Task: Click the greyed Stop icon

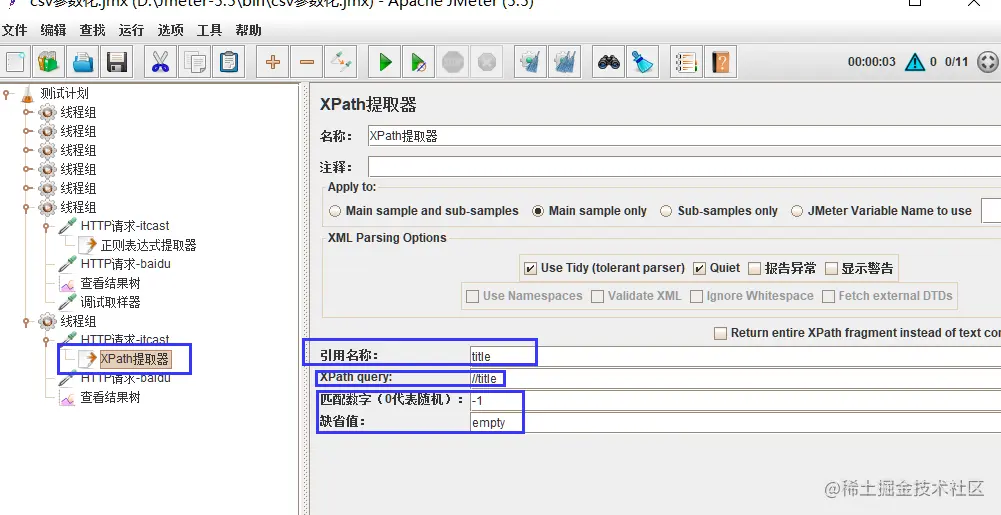Action: [453, 62]
